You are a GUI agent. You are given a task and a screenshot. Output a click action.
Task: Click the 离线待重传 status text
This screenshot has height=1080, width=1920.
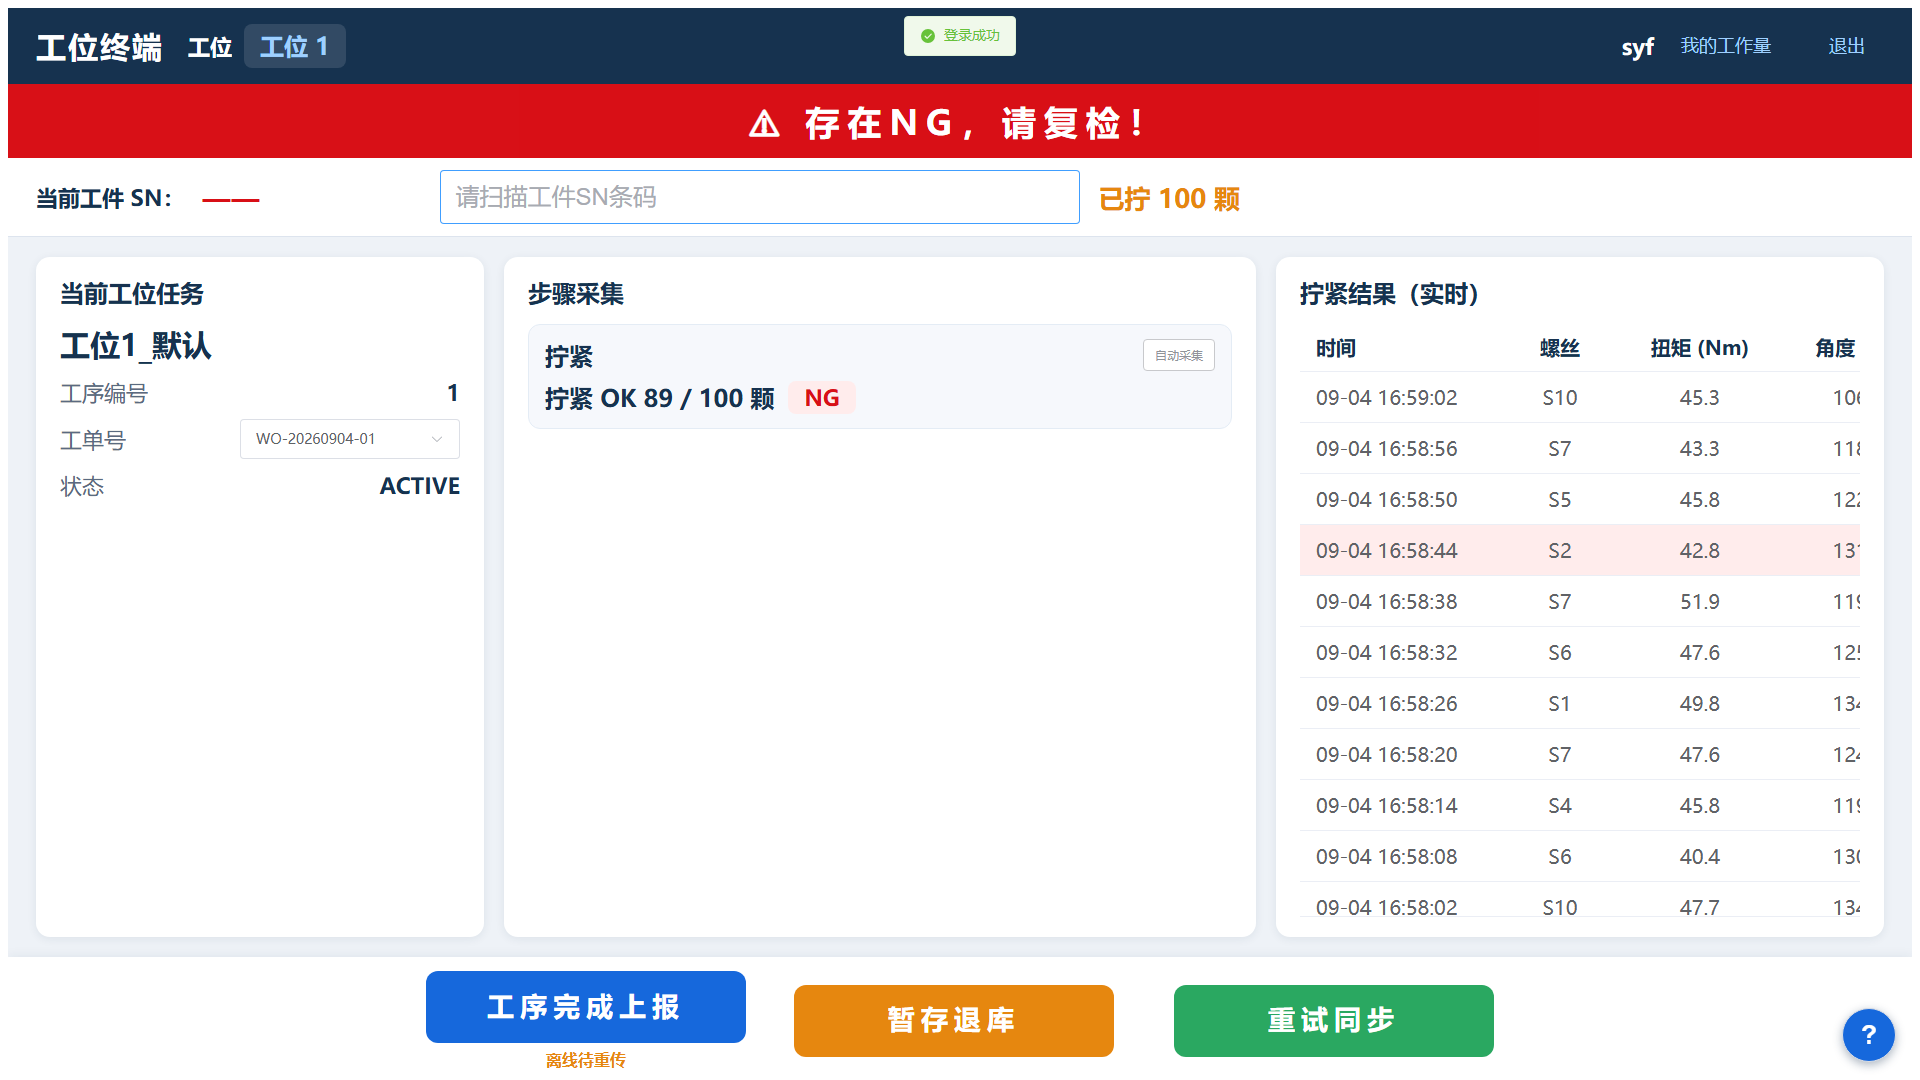pos(586,1060)
